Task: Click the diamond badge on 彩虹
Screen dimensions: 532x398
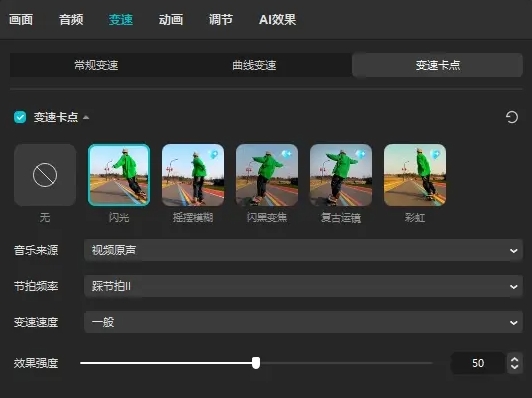Action: (435, 155)
